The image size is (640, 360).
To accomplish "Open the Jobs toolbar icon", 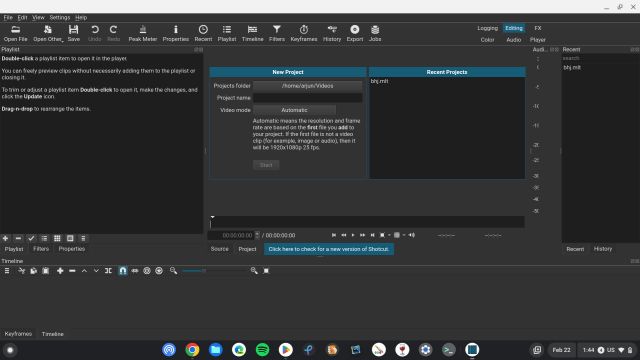I will point(375,33).
